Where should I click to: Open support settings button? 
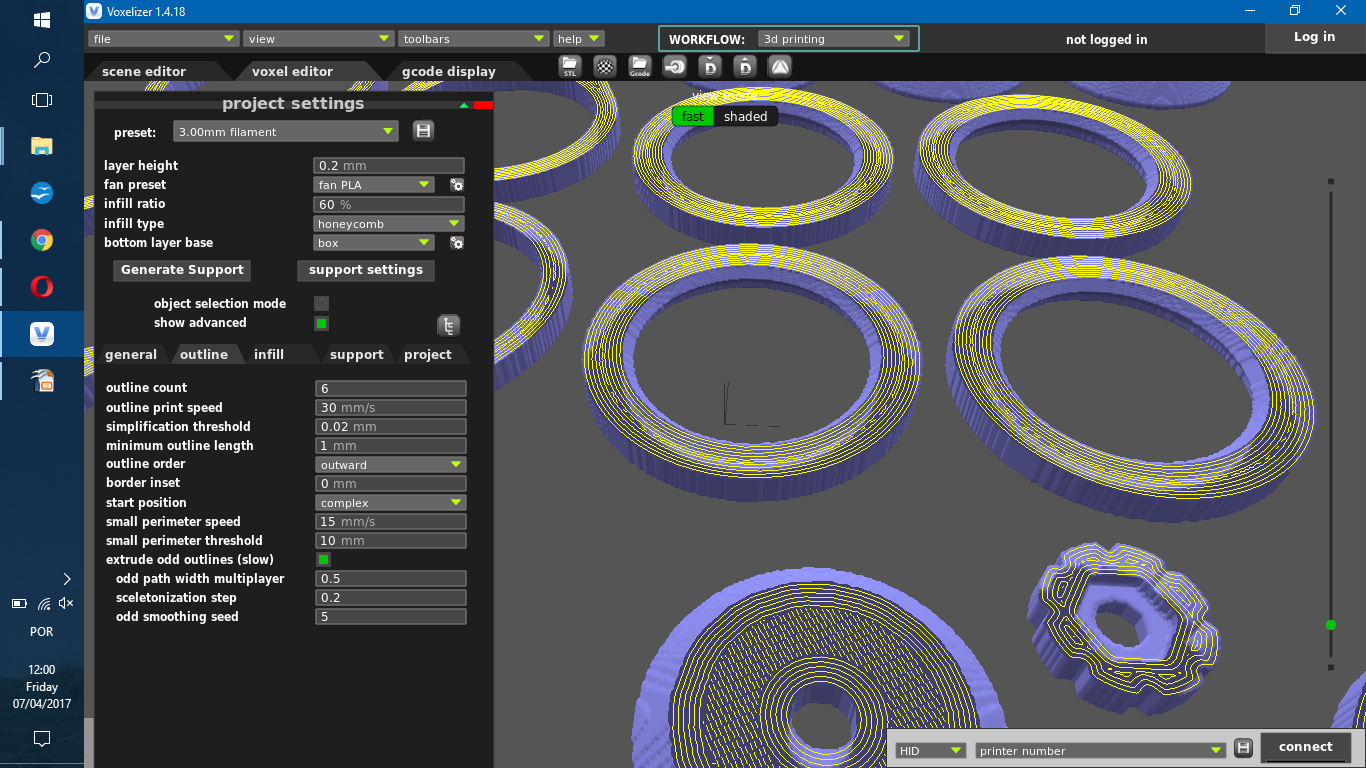(366, 270)
